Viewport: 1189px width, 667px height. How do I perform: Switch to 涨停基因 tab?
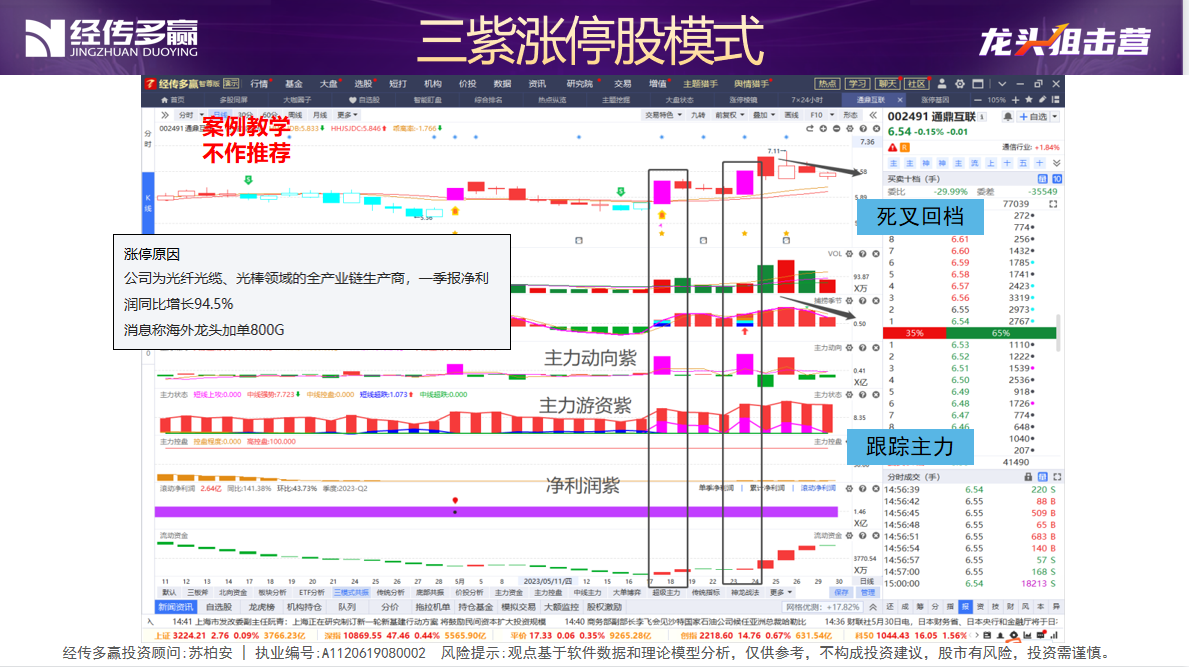[x=935, y=100]
